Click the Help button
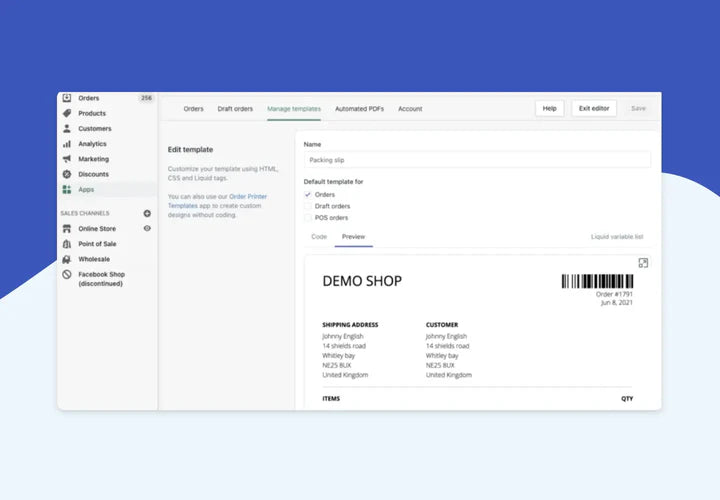 click(549, 108)
